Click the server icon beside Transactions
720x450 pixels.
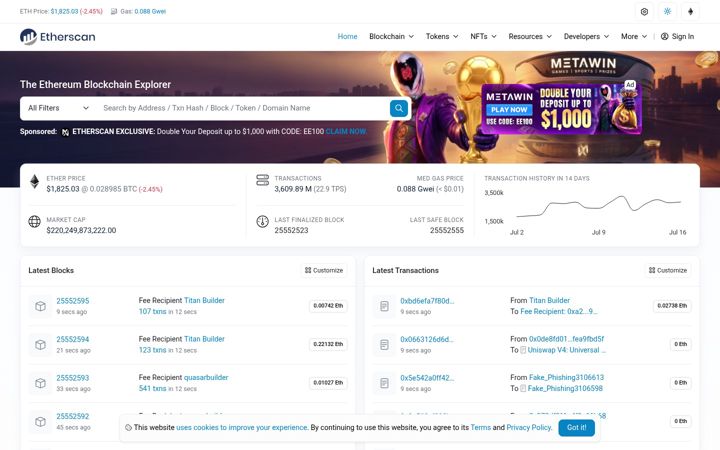[262, 180]
